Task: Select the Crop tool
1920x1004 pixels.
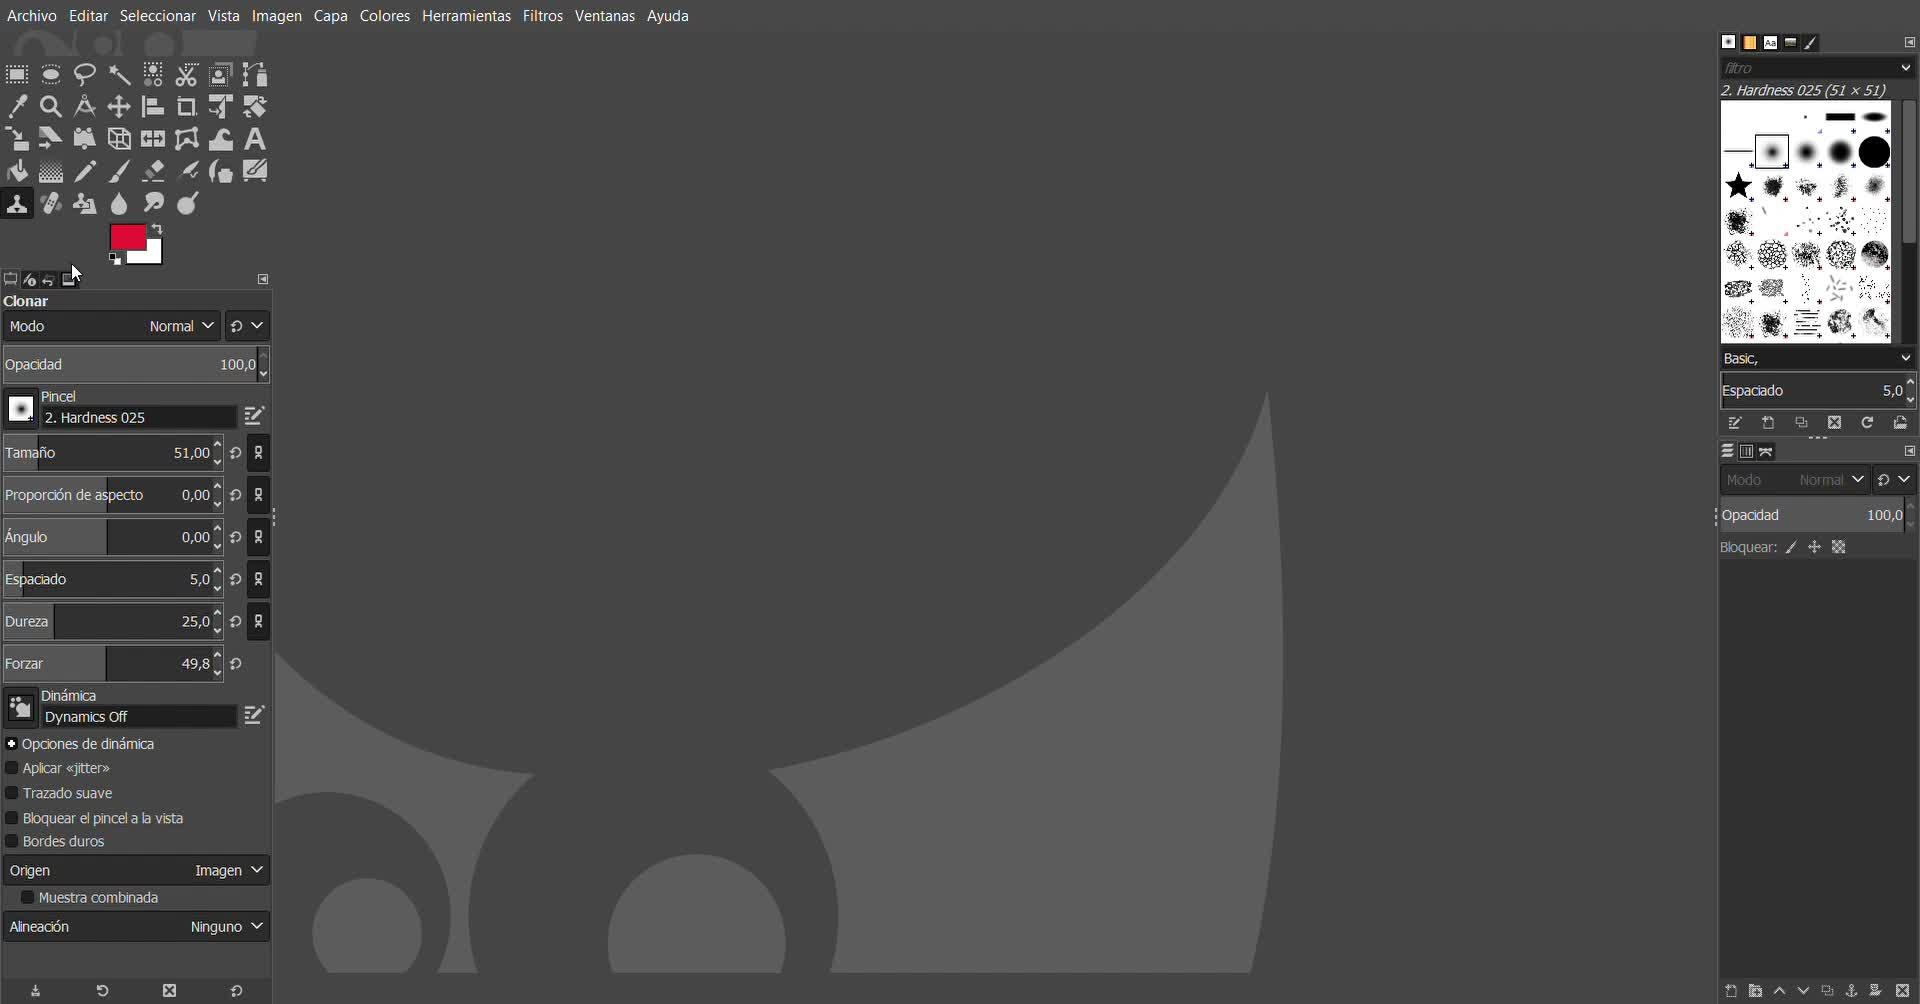Action: (x=187, y=107)
